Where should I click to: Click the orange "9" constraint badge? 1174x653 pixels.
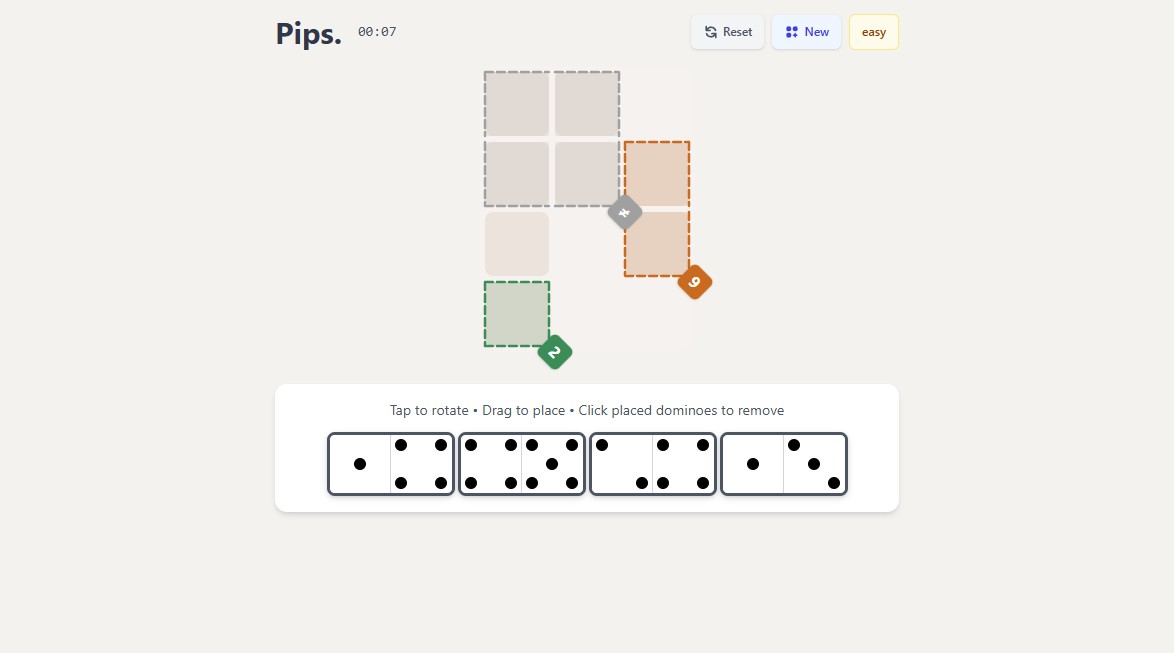coord(694,282)
